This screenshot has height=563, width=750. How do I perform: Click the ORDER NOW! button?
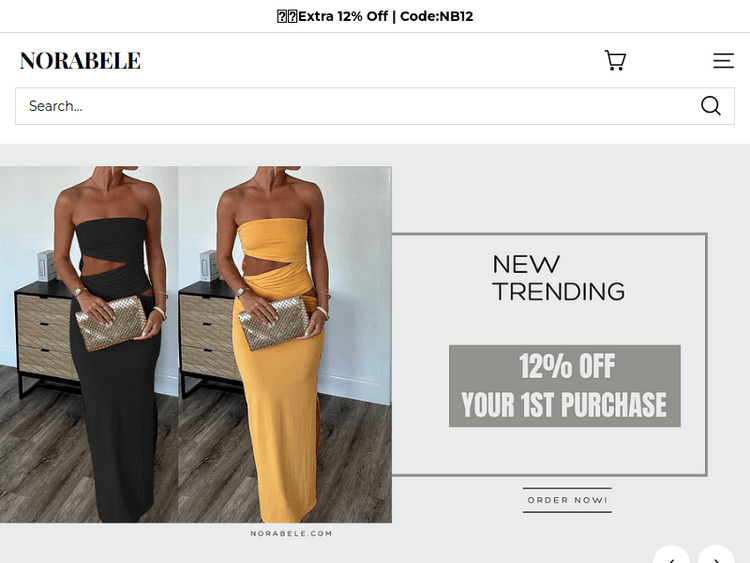(x=567, y=500)
